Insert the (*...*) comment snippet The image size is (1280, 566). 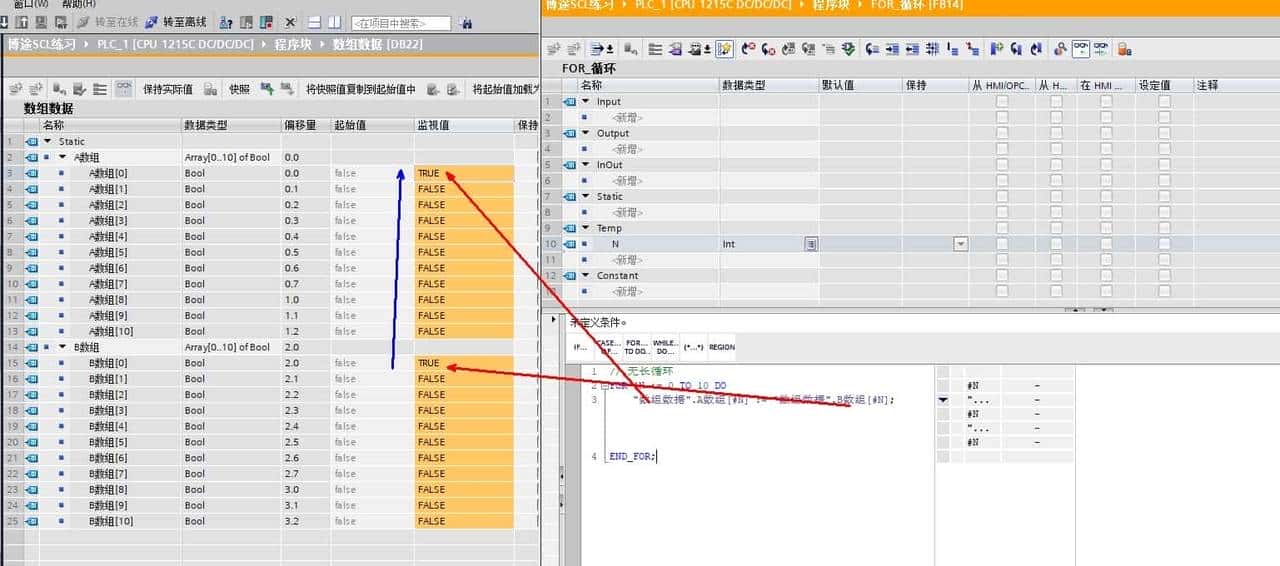(x=693, y=347)
